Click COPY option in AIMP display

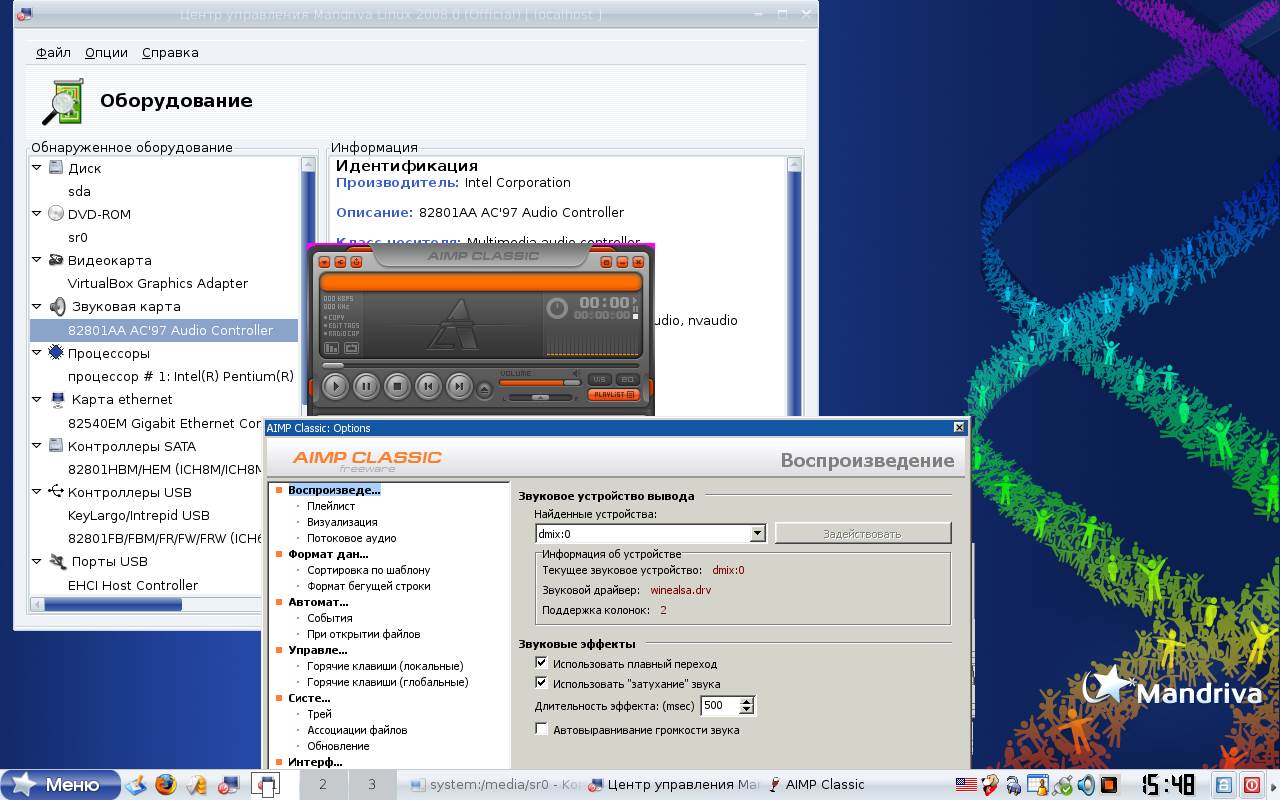point(335,318)
